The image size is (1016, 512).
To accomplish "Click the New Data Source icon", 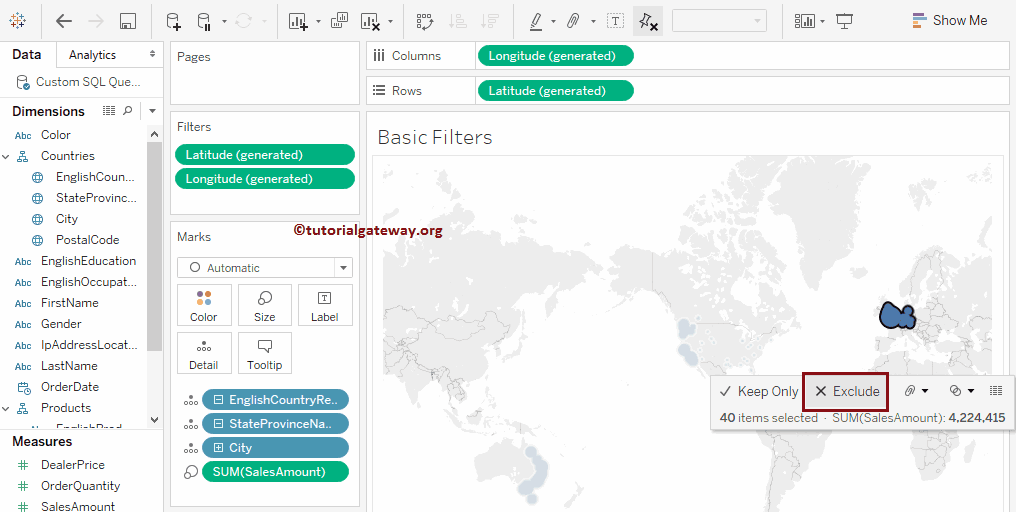I will coord(173,21).
